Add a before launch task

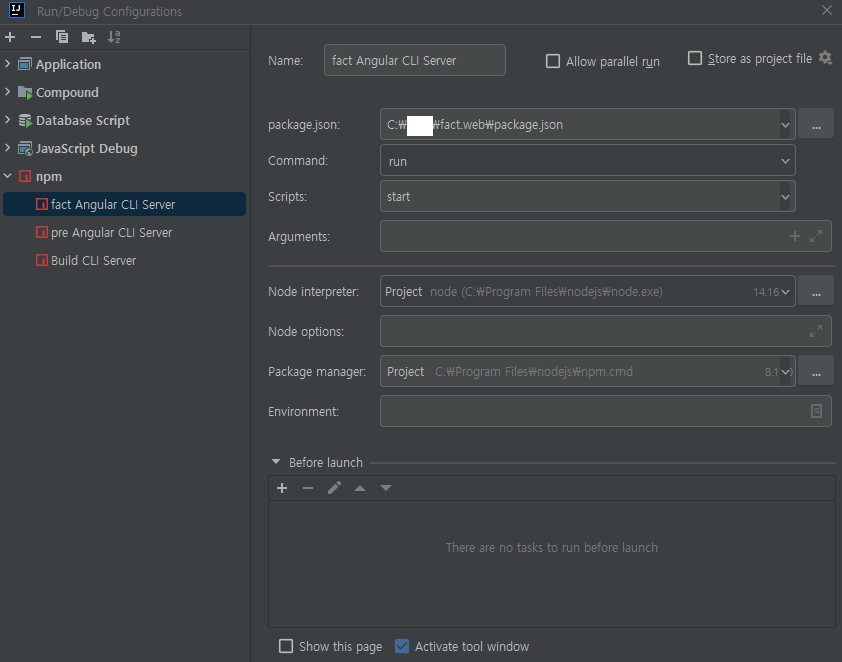click(x=282, y=488)
